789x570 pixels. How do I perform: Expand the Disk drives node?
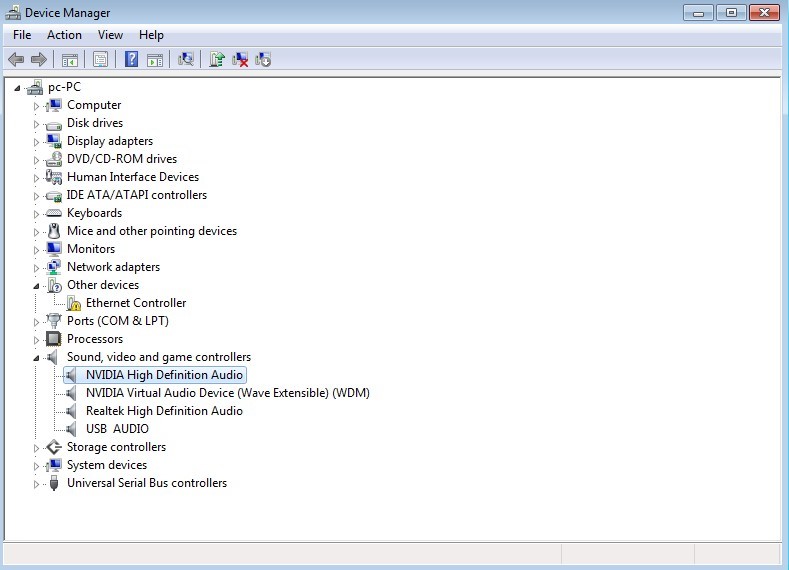coord(36,124)
